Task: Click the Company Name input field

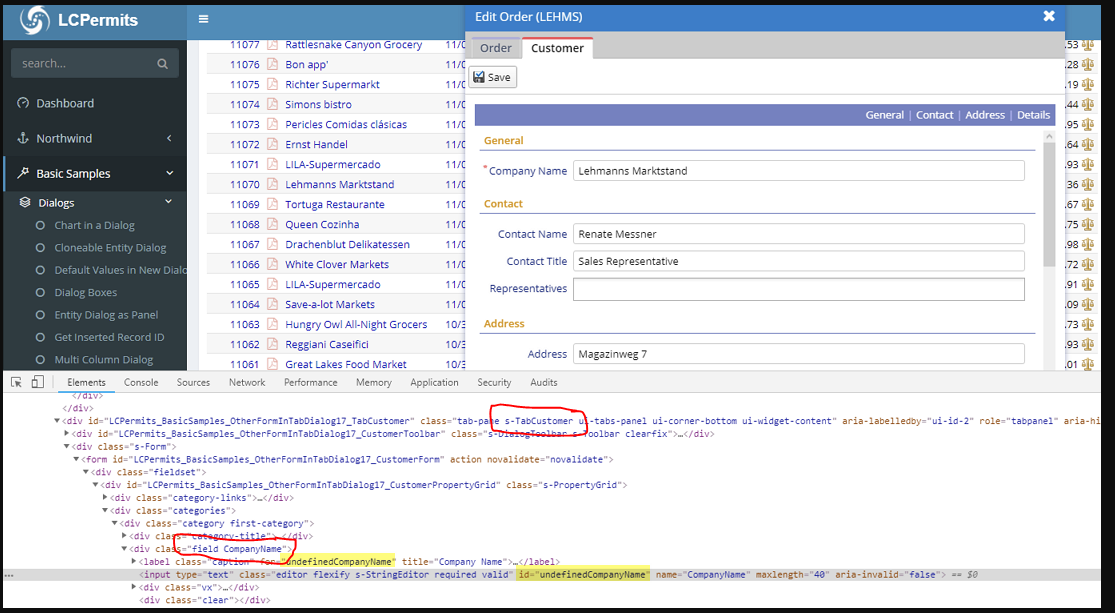Action: pyautogui.click(x=799, y=171)
